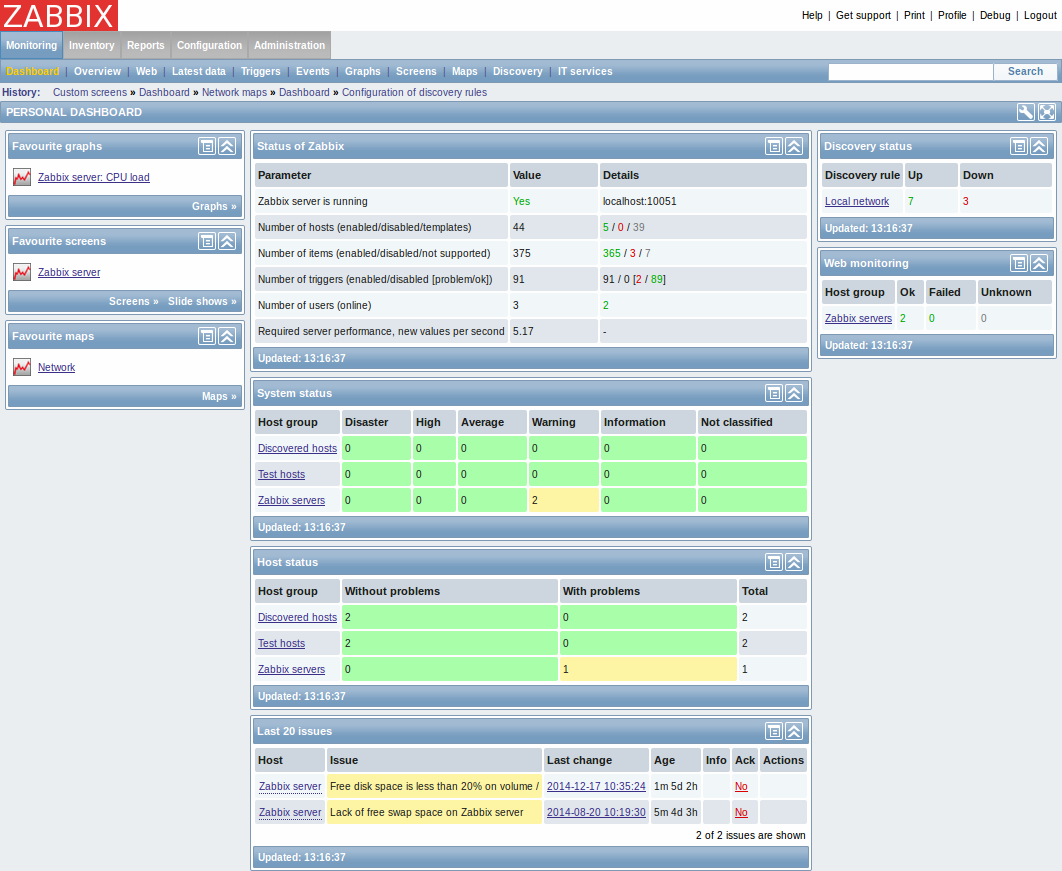Click the Zabbix logo
1062x871 pixels.
pyautogui.click(x=59, y=16)
